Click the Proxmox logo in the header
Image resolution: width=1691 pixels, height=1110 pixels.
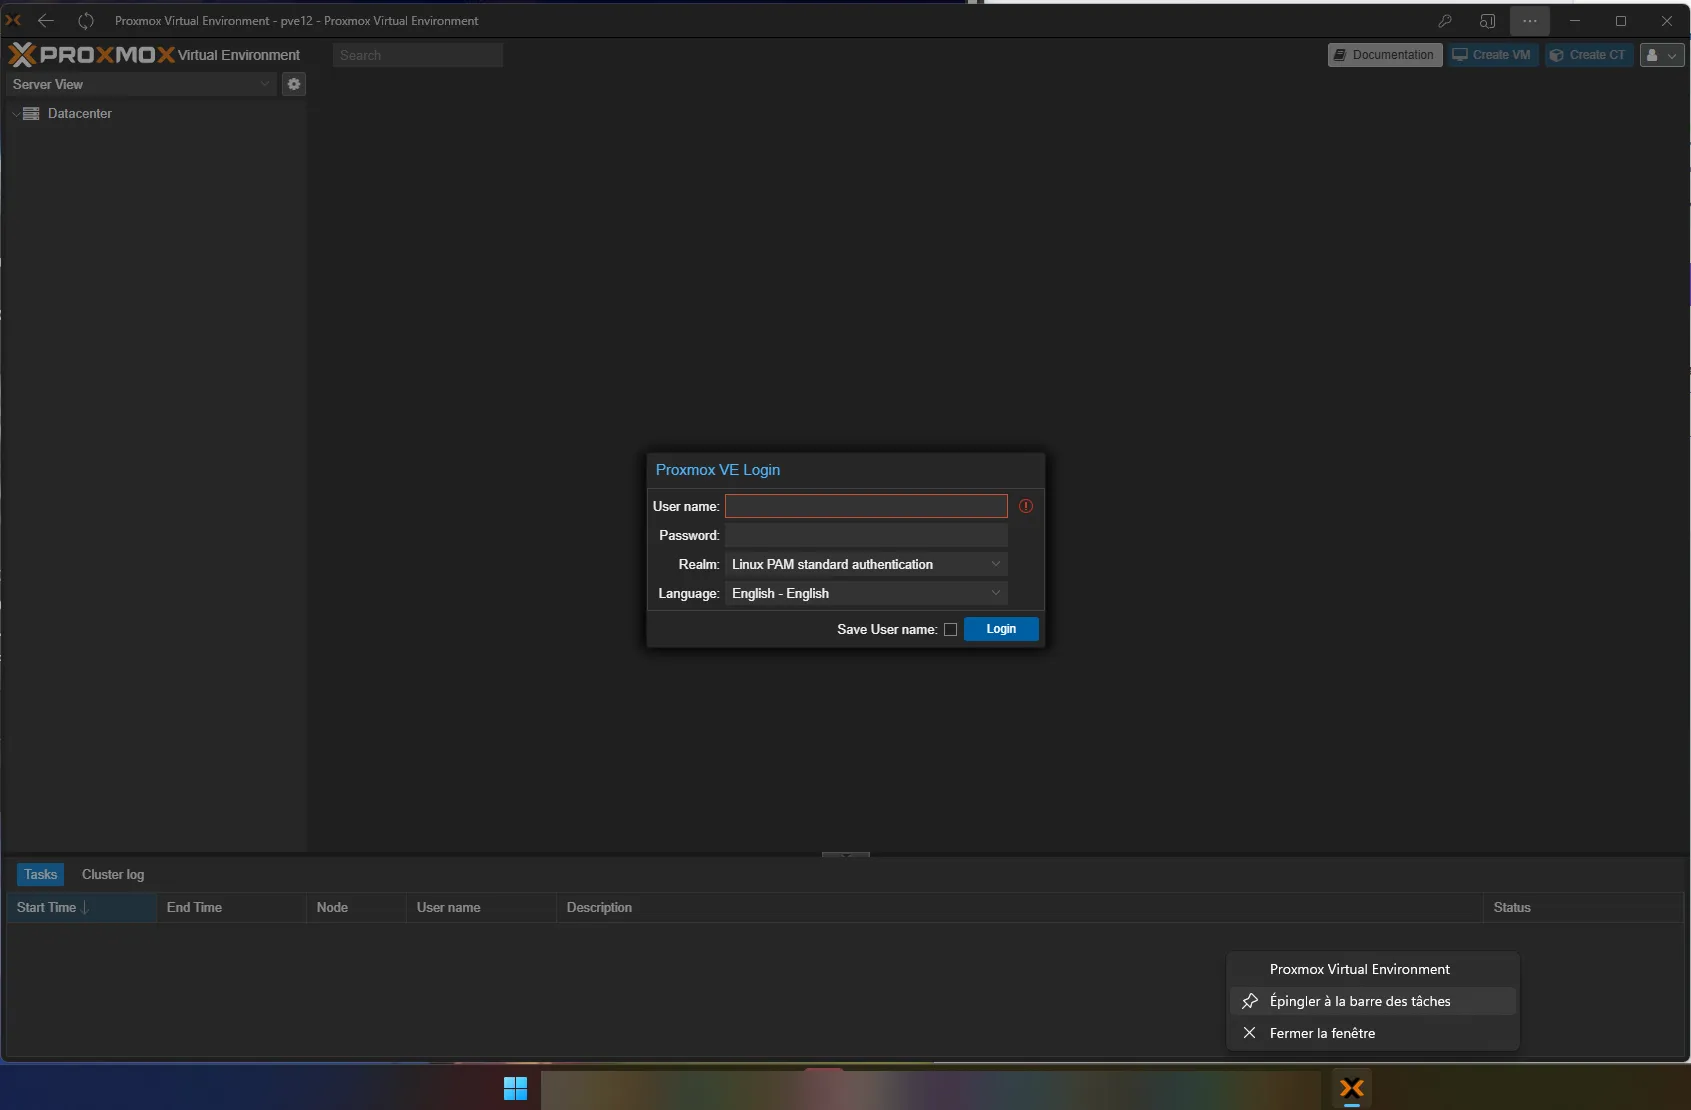92,55
